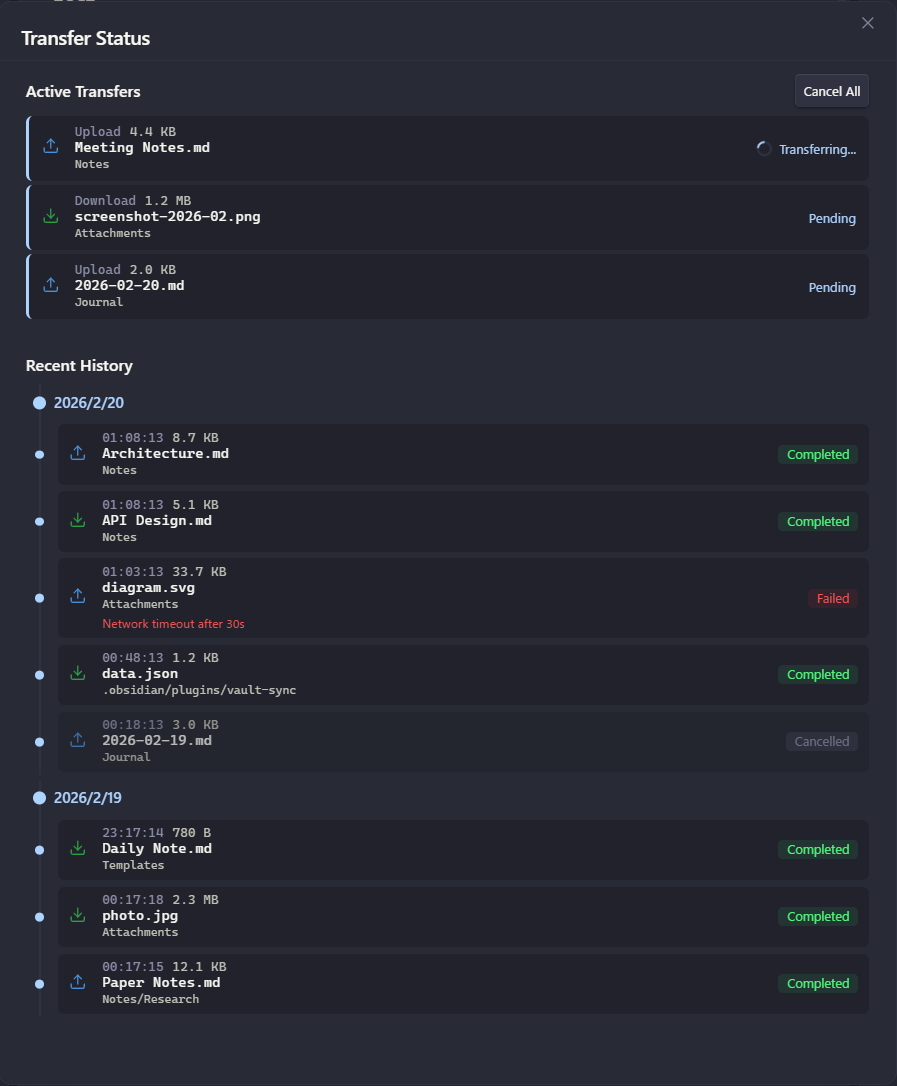Click the upload icon next to Architecture.md
The width and height of the screenshot is (897, 1086).
point(77,453)
